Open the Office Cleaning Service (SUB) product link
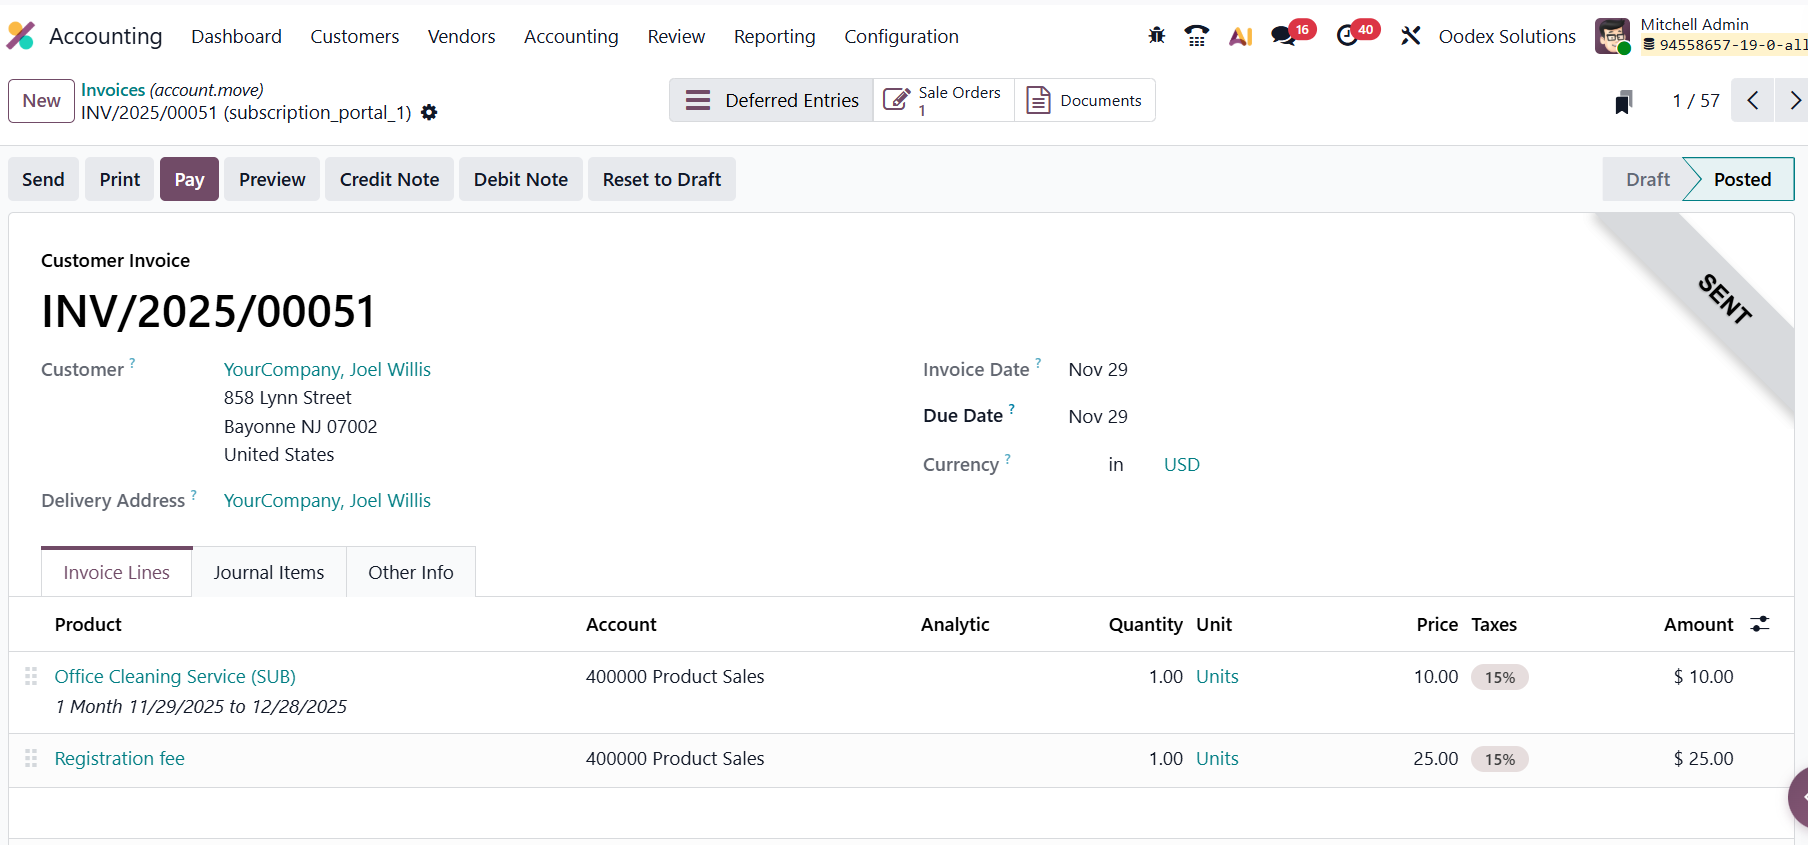The image size is (1808, 845). (x=175, y=677)
